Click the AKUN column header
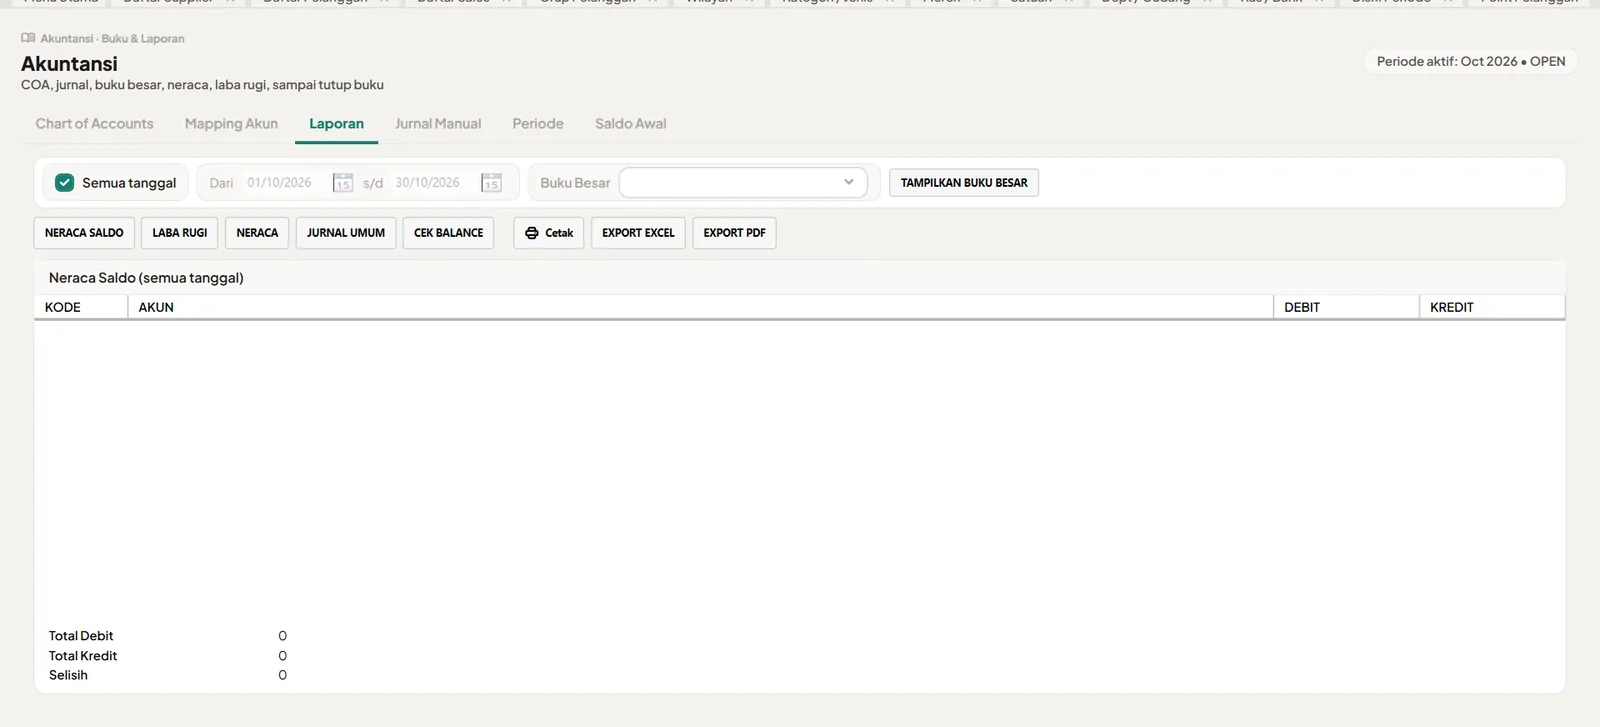 [700, 307]
